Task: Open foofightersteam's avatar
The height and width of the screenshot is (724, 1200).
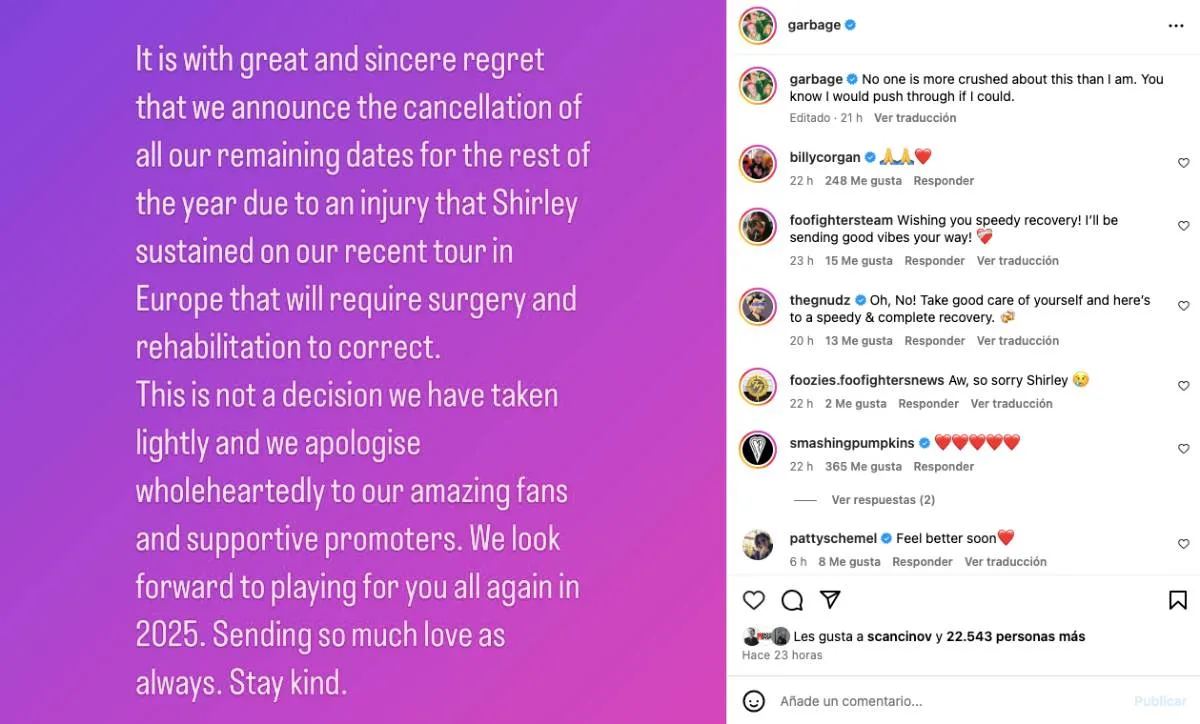Action: (x=758, y=227)
